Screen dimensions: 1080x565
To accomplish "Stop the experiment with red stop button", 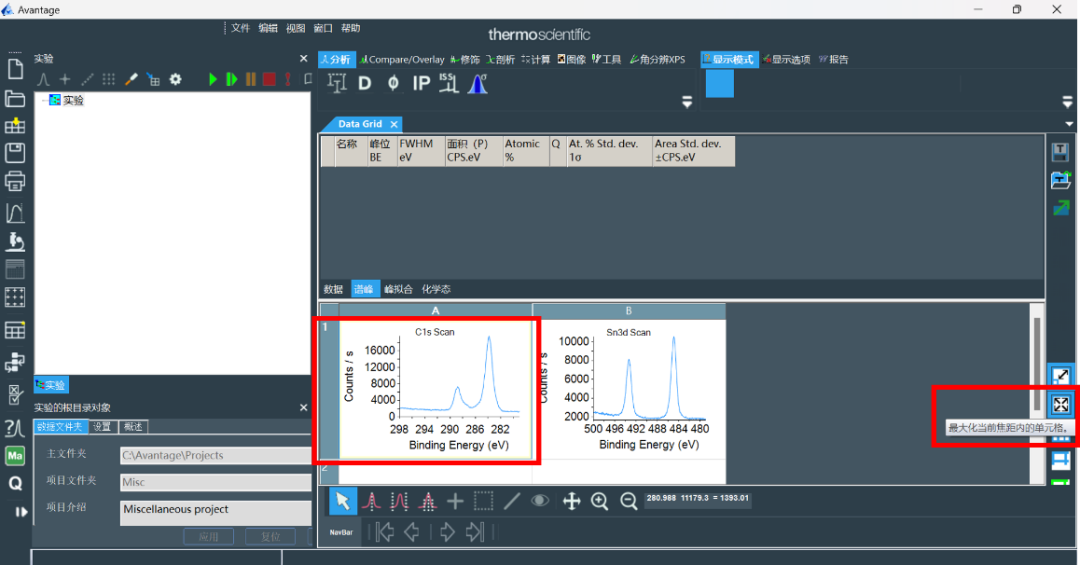I will 269,79.
